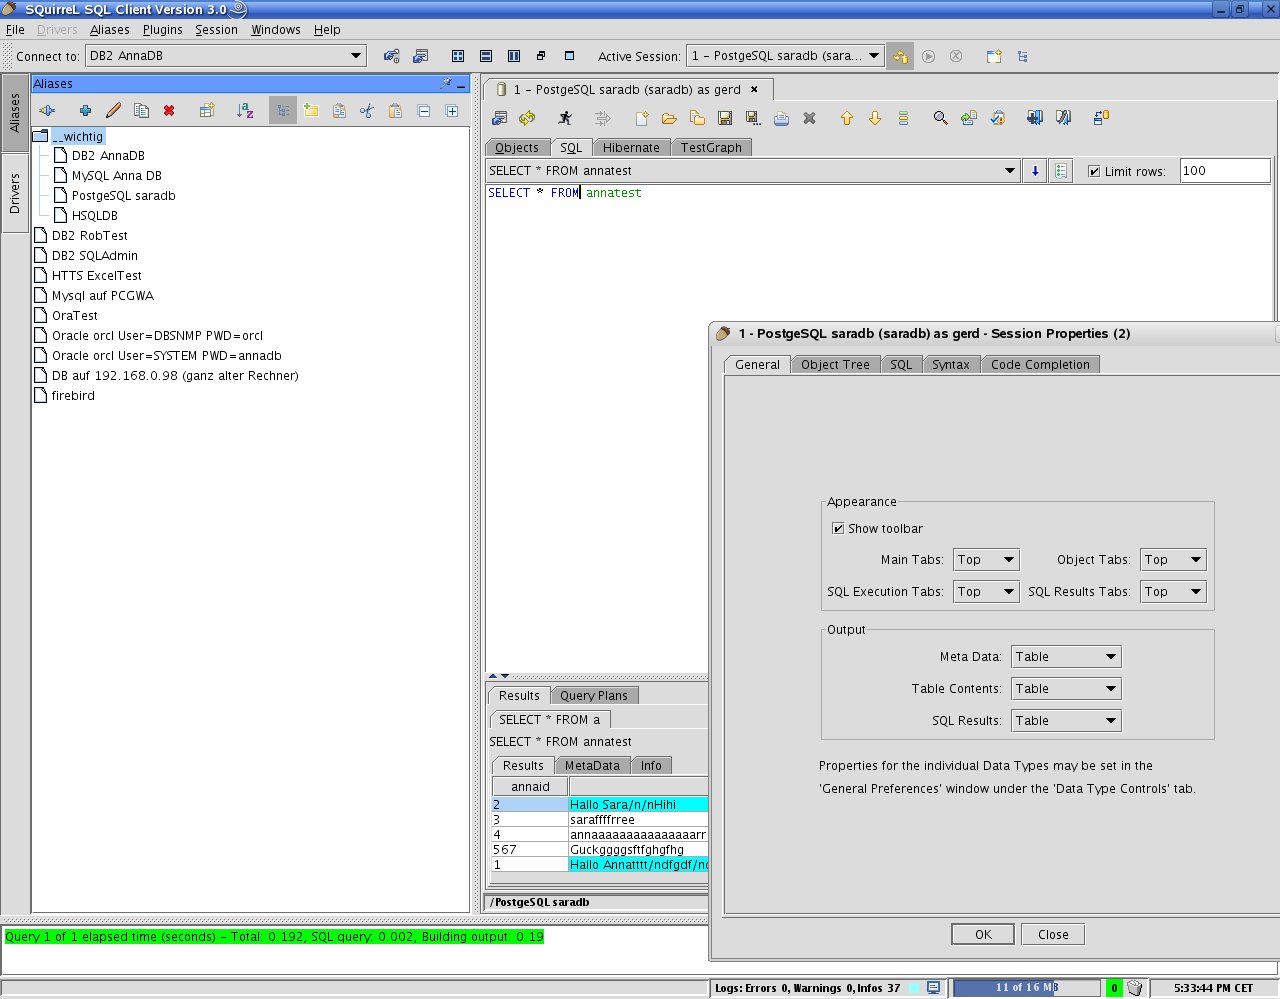
Task: Click the pin icon on Aliases panel header
Action: tap(446, 83)
